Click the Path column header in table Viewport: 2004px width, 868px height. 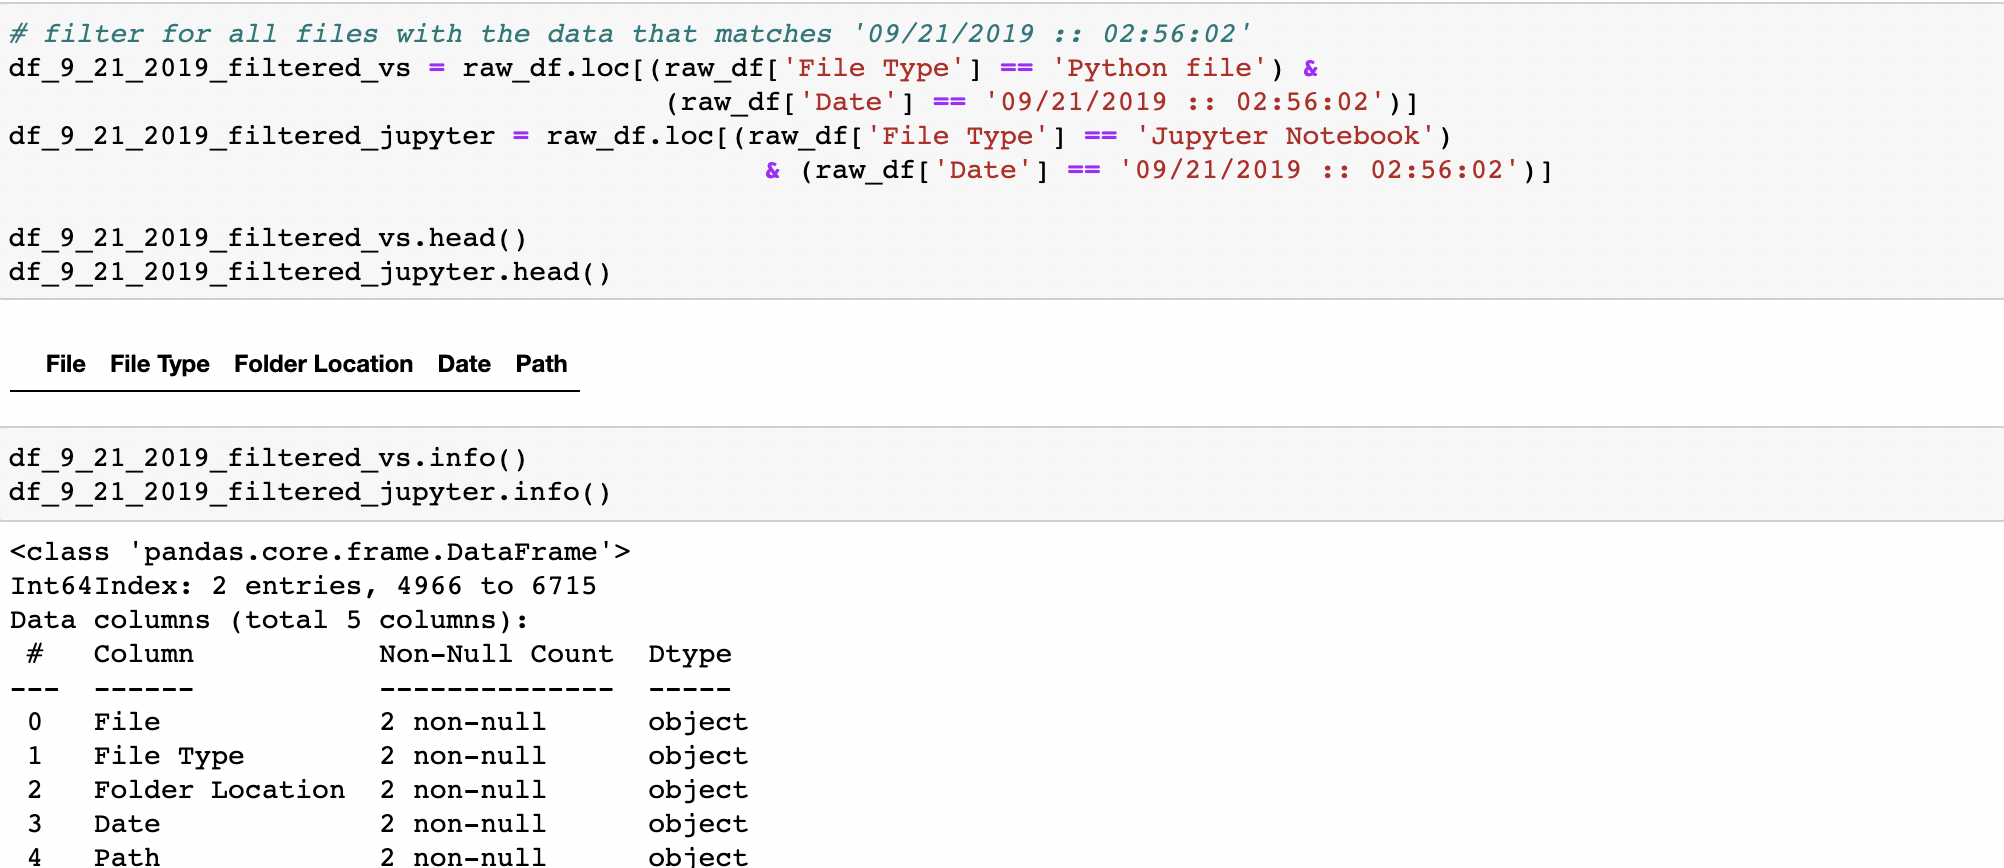tap(541, 364)
